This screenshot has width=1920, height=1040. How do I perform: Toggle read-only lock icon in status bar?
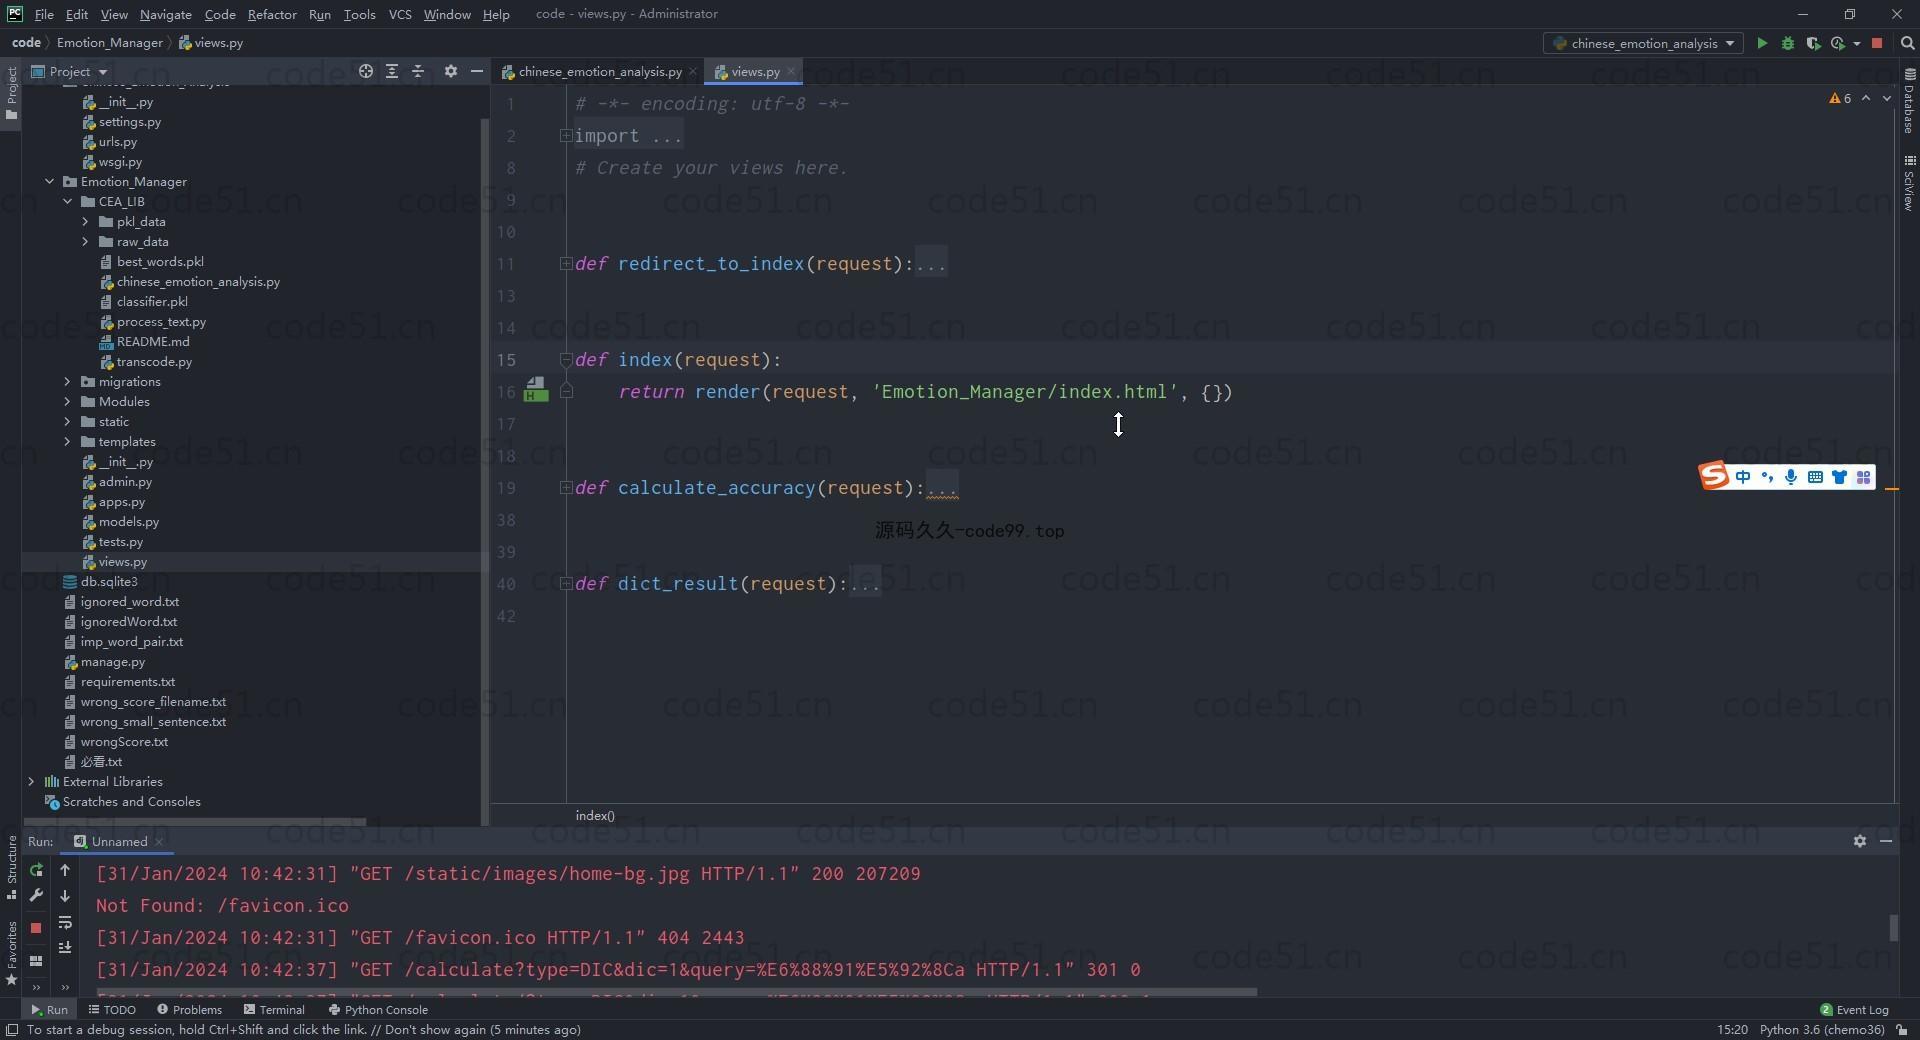click(x=1902, y=1030)
